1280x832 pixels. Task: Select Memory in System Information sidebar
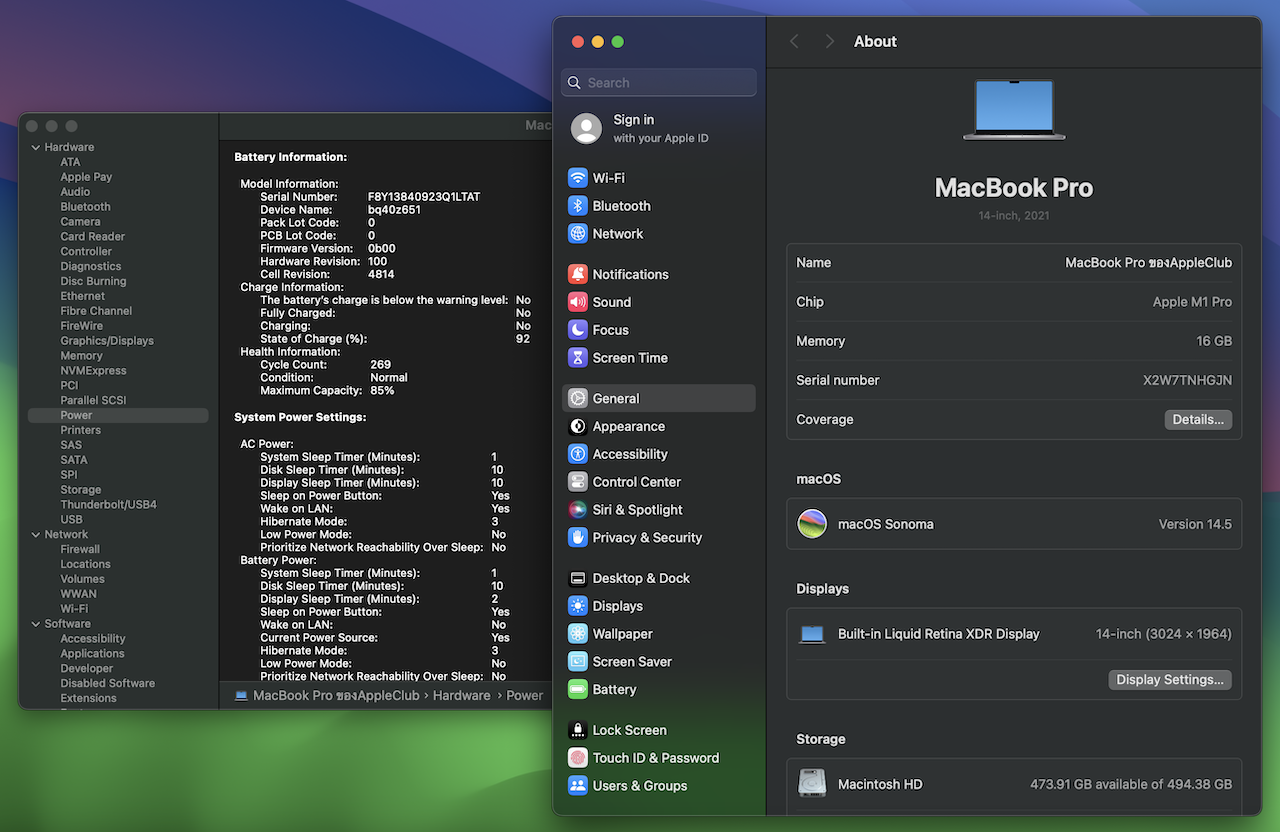81,356
